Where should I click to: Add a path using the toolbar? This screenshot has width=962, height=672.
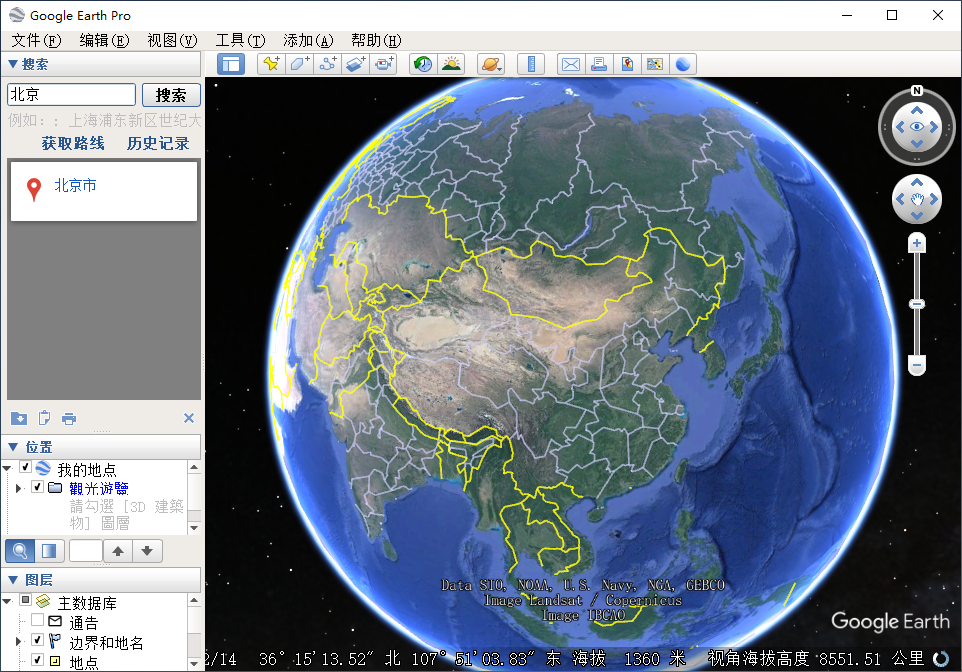point(328,64)
